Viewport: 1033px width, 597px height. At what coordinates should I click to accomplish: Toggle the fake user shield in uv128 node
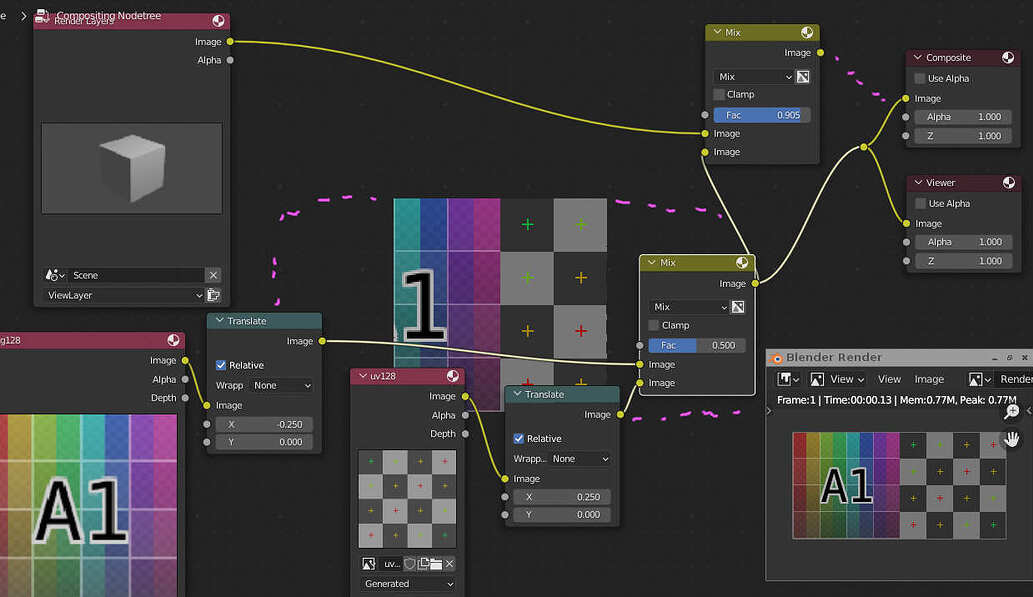click(x=410, y=563)
